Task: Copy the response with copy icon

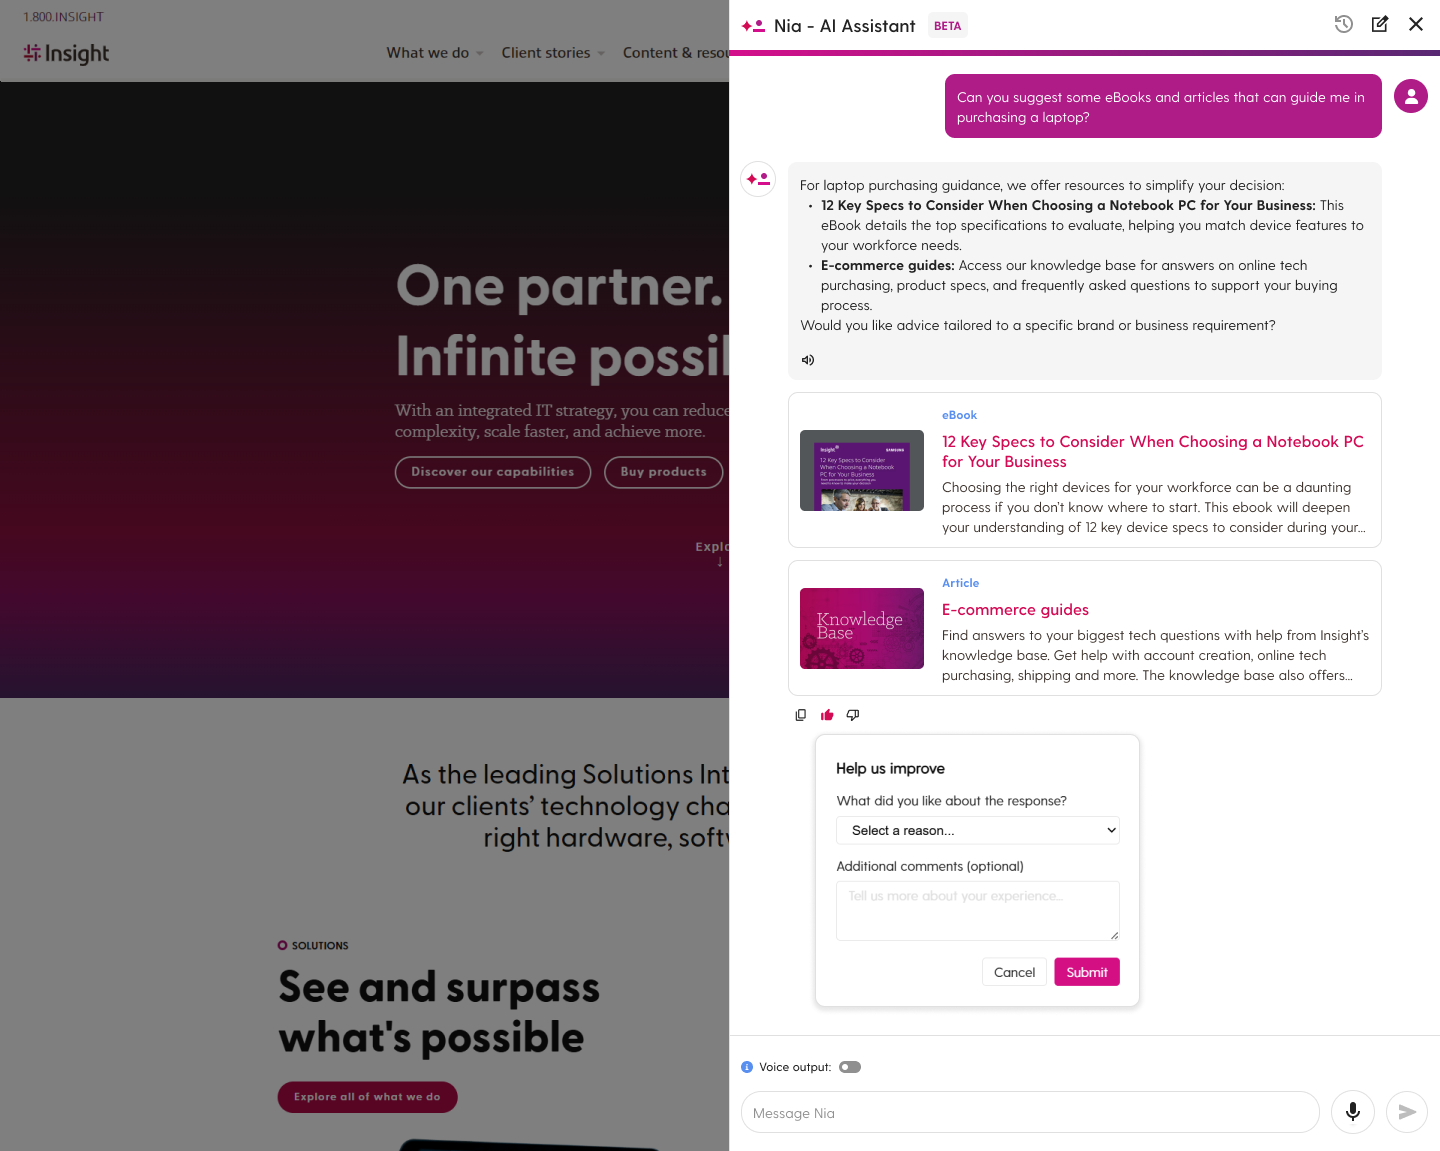Action: point(801,715)
